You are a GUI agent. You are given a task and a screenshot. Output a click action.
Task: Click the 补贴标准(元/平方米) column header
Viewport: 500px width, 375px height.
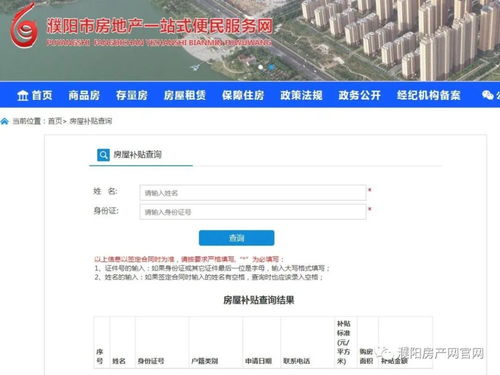344,342
